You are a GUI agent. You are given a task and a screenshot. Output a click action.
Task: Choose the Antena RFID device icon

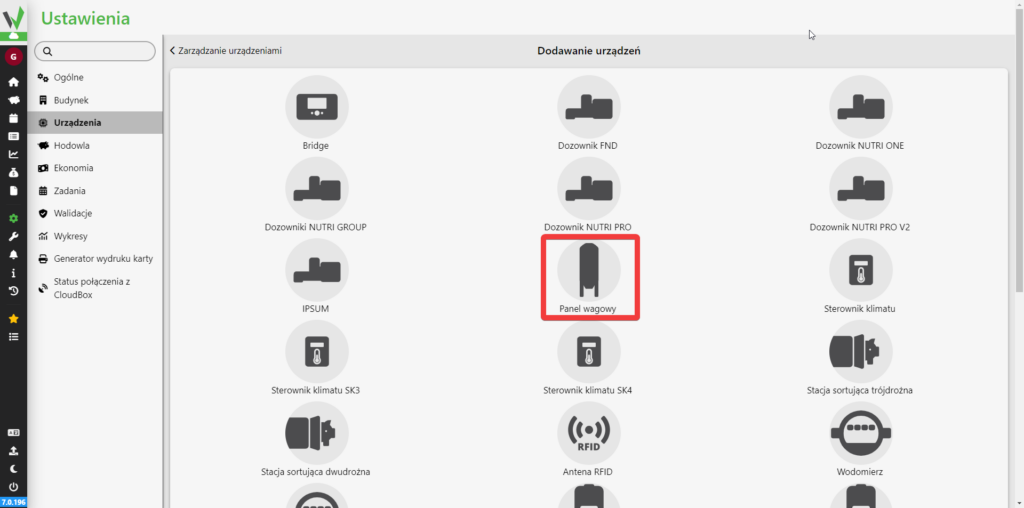(x=589, y=435)
